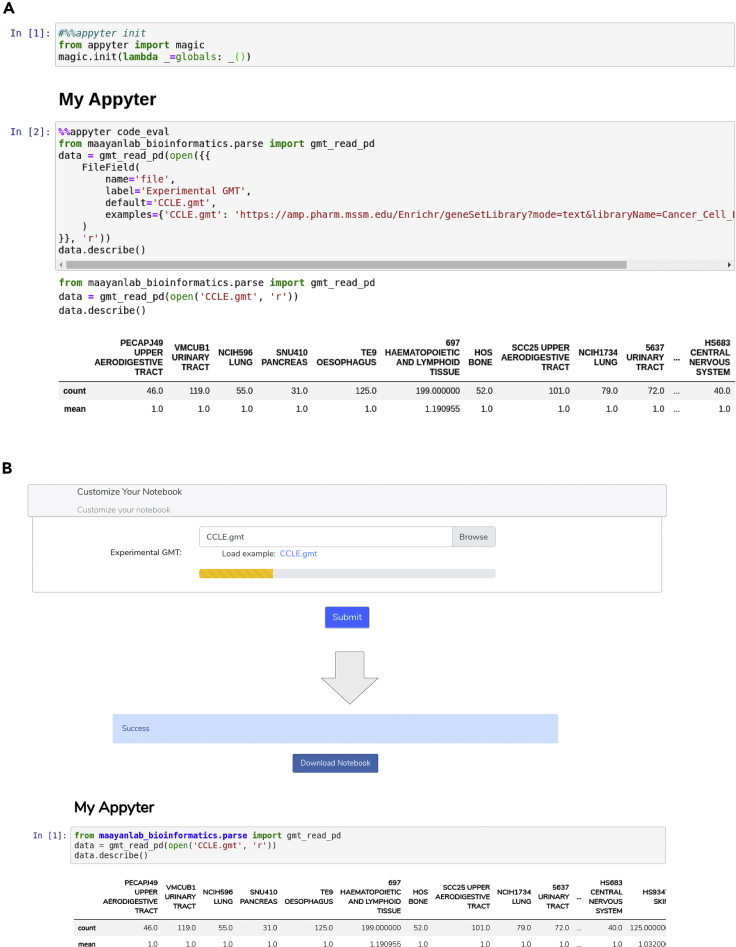
Task: Click the Browse button for file upload
Action: tap(473, 537)
